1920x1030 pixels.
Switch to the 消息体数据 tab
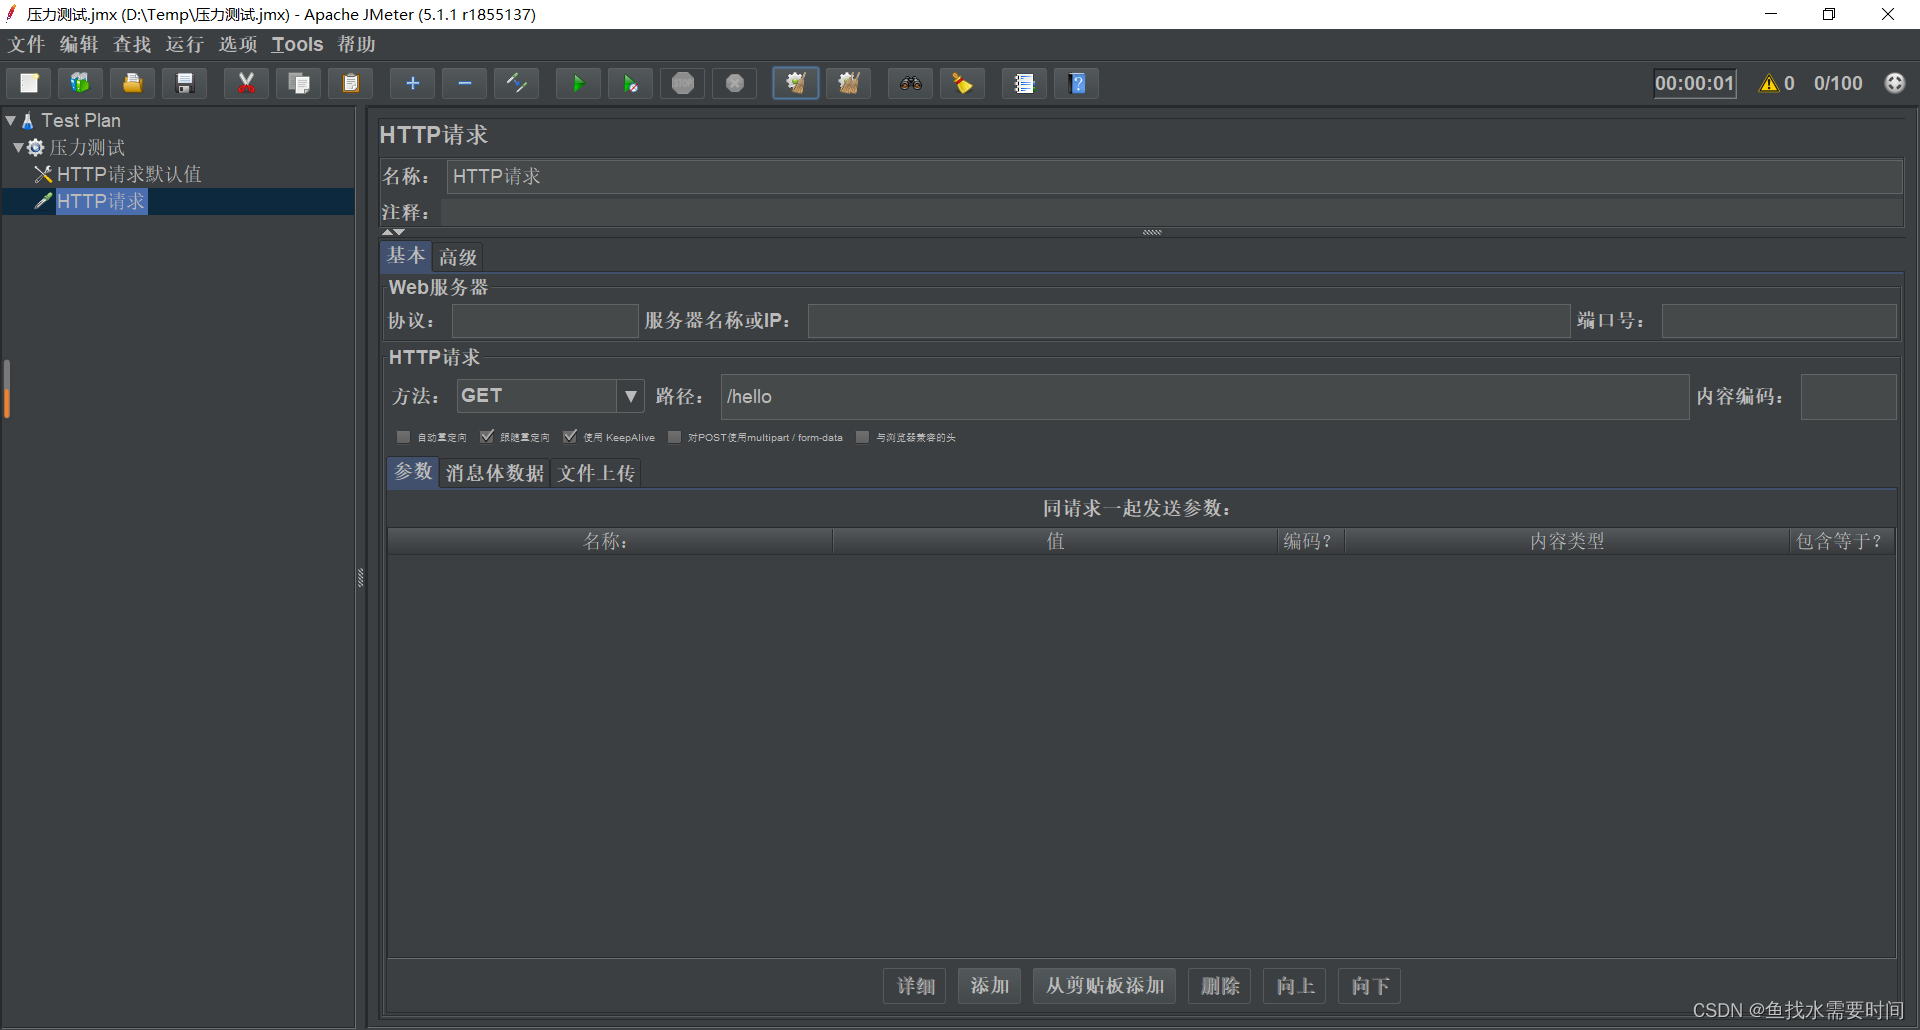tap(495, 473)
